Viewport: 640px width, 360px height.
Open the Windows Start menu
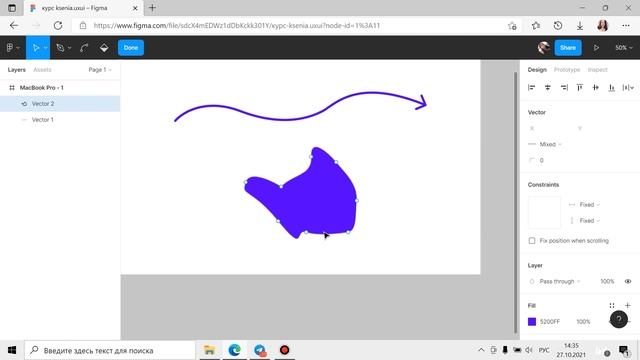(12, 350)
